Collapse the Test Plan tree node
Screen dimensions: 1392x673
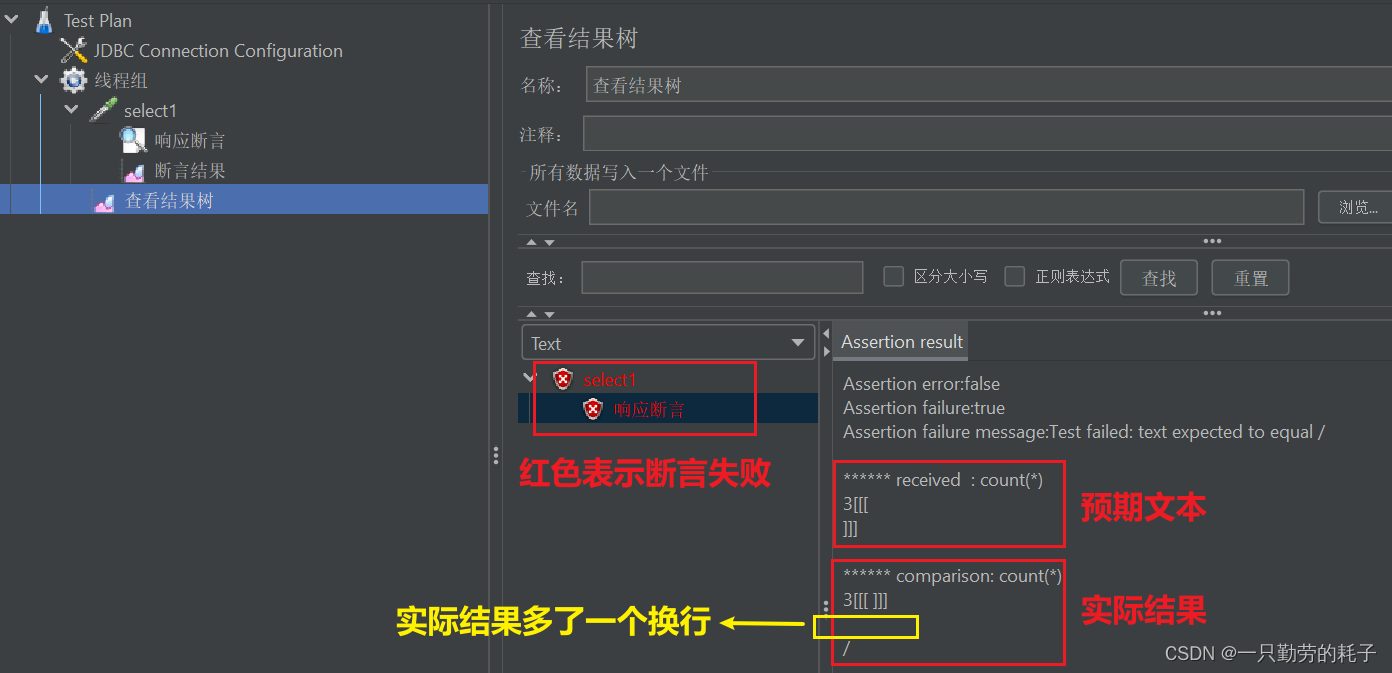(11, 19)
